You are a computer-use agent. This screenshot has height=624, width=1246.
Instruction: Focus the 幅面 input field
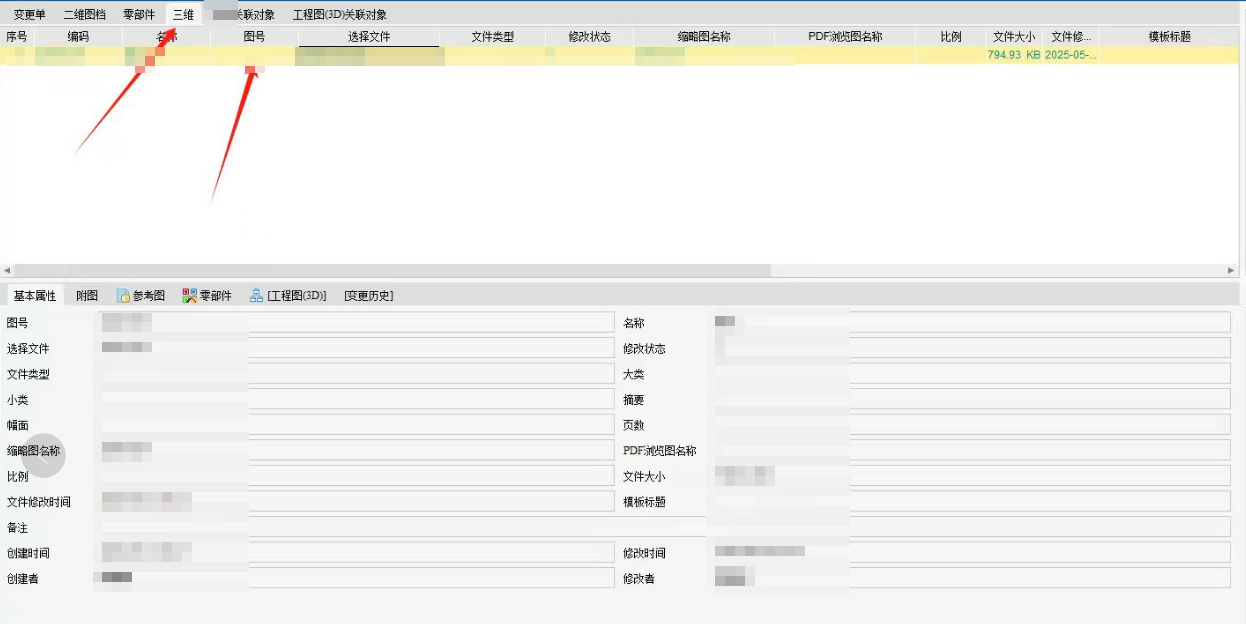pyautogui.click(x=353, y=425)
